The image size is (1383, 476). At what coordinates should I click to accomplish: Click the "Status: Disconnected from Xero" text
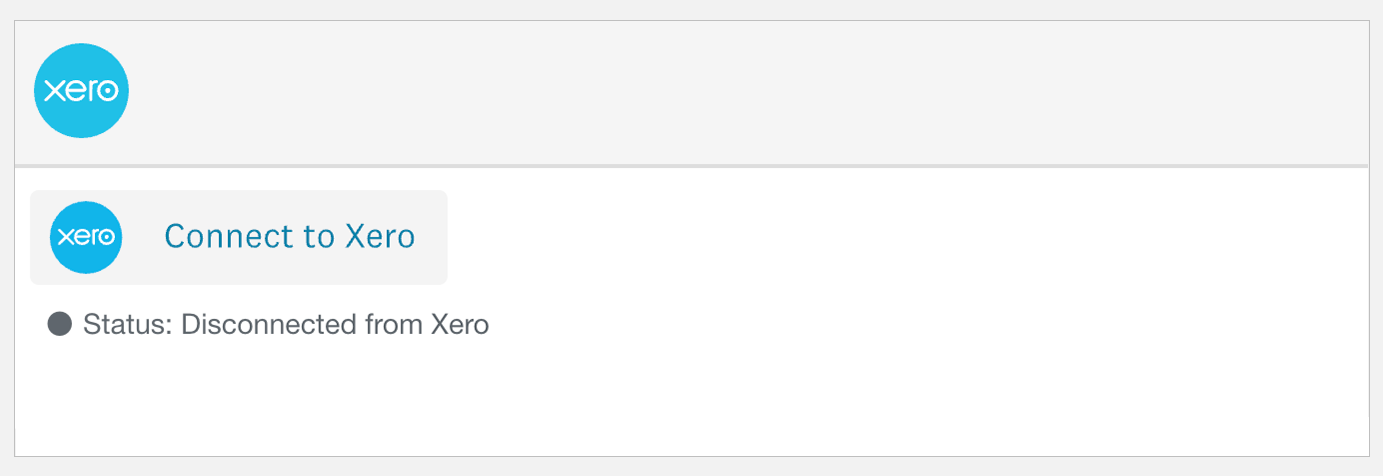[x=286, y=325]
